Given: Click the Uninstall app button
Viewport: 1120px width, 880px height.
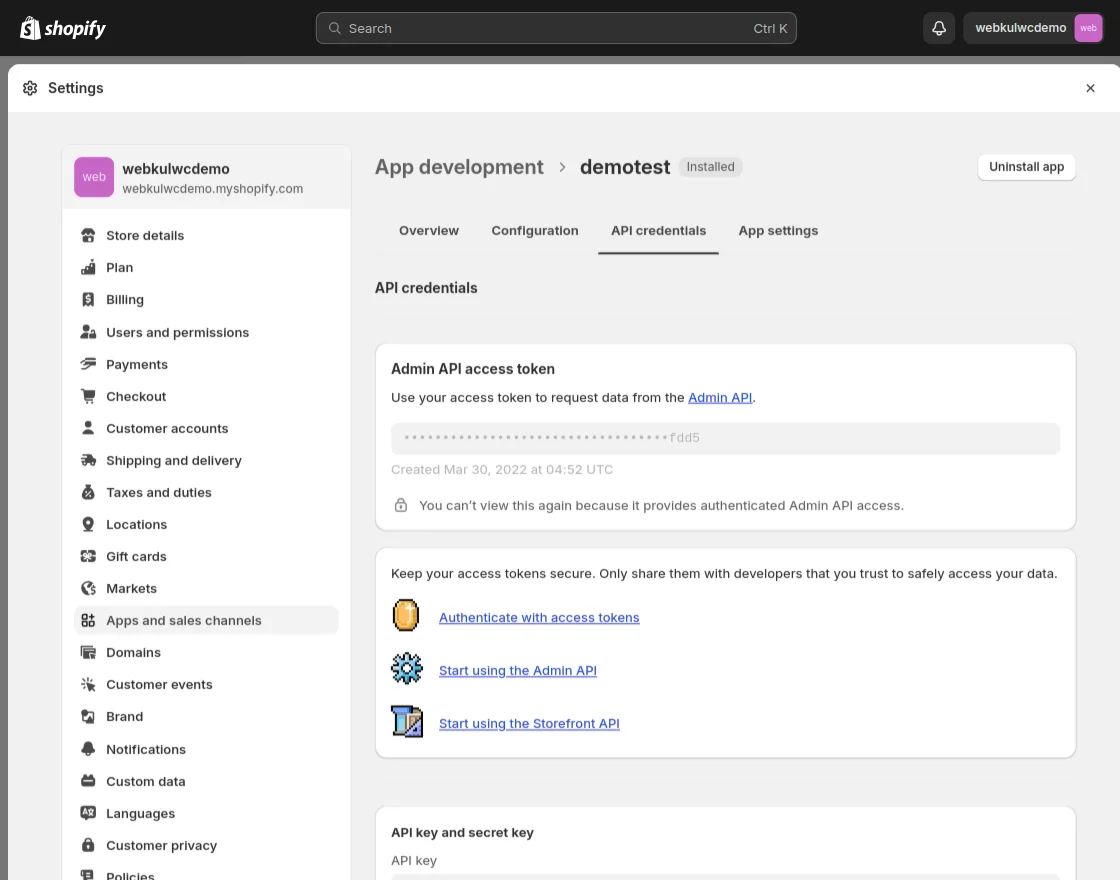Looking at the screenshot, I should click(1026, 167).
